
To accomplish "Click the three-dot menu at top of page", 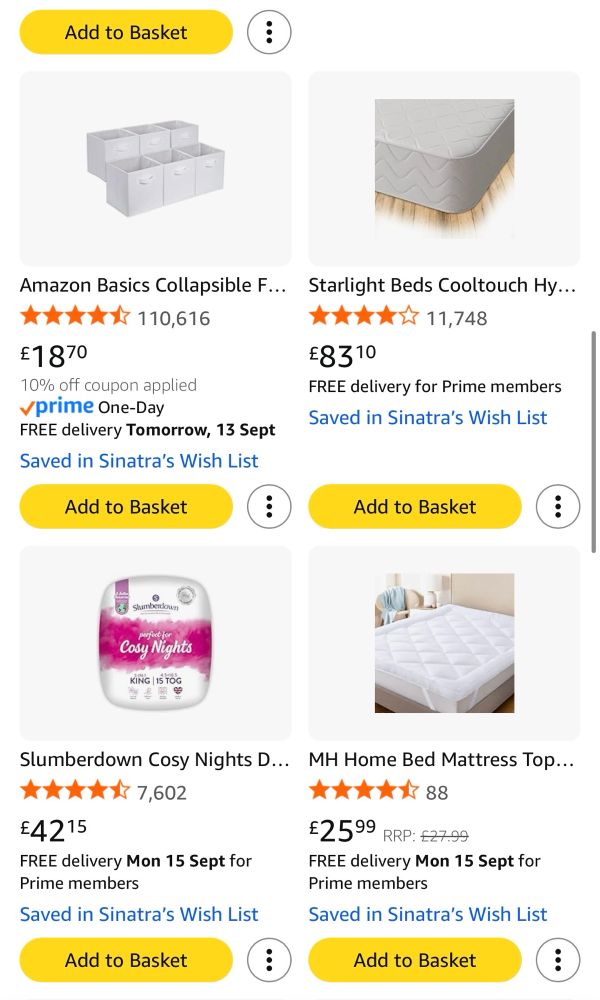I will (269, 32).
